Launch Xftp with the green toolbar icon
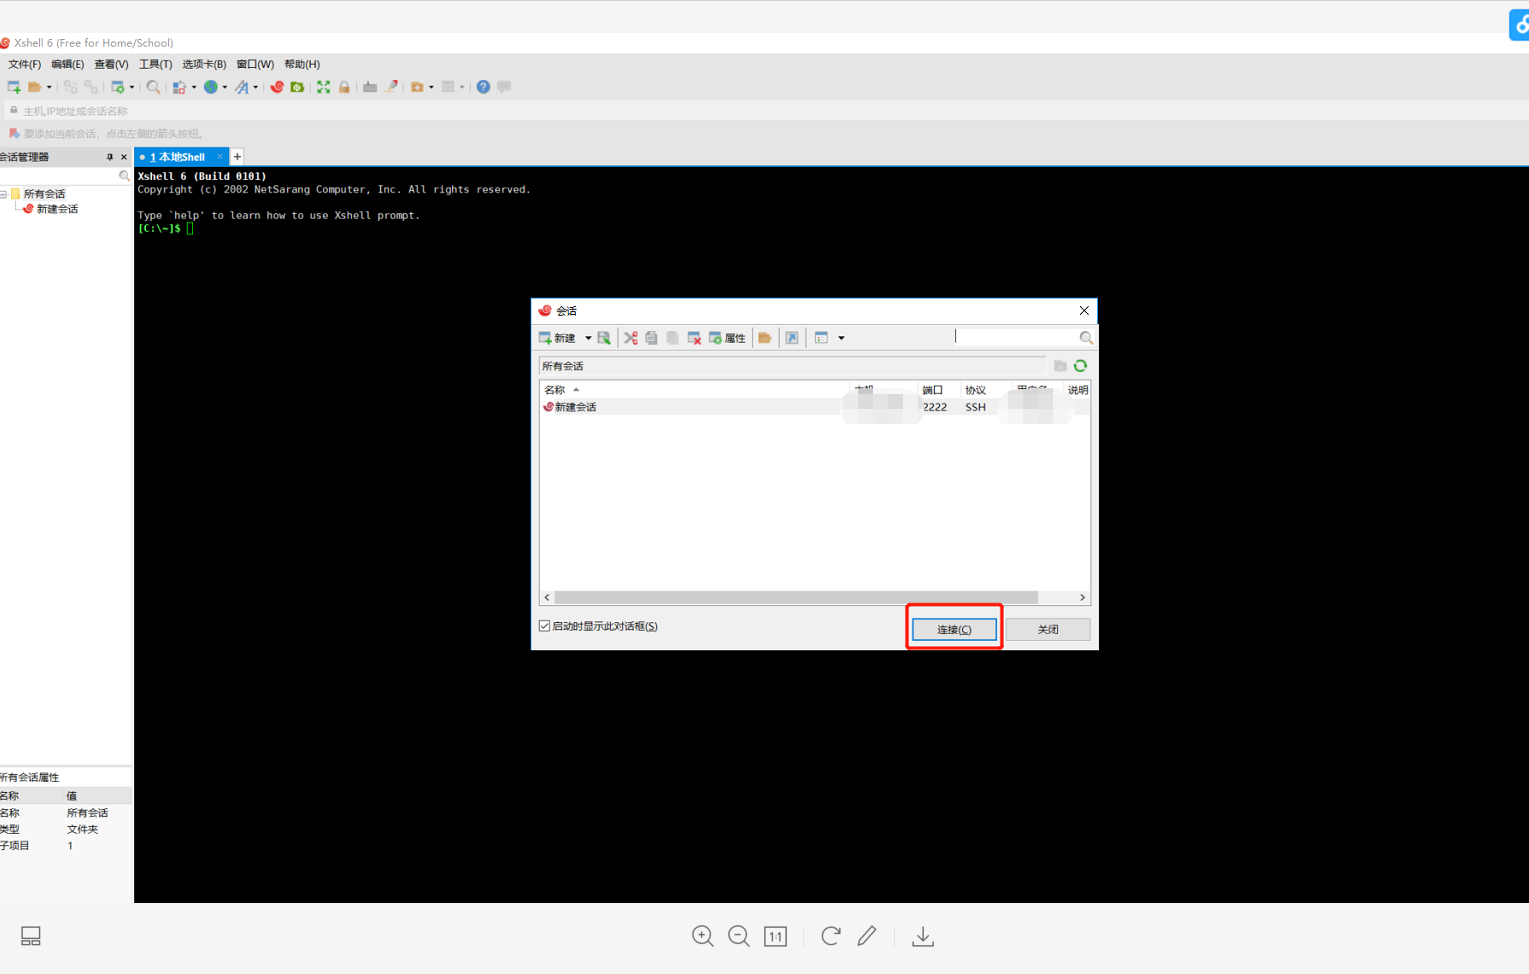 pos(297,87)
